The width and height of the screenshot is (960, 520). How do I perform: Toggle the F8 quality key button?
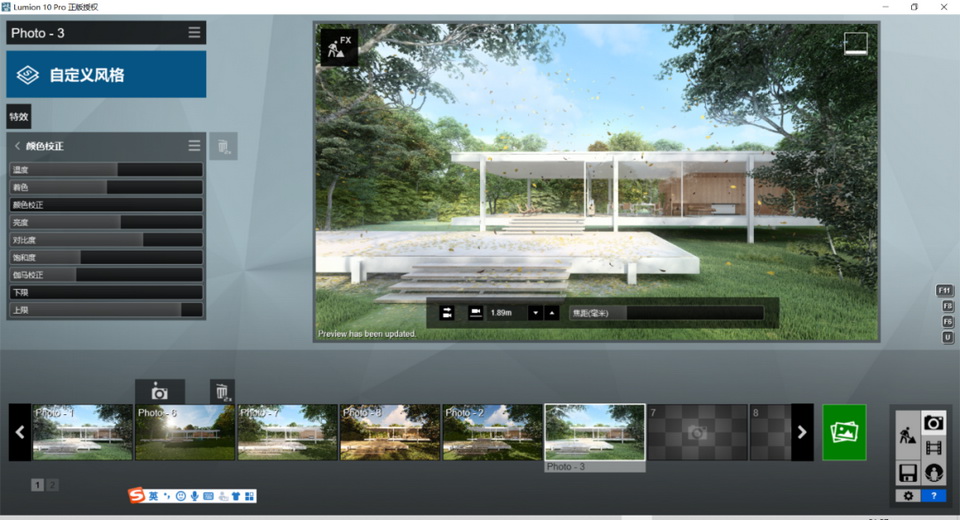pyautogui.click(x=946, y=306)
